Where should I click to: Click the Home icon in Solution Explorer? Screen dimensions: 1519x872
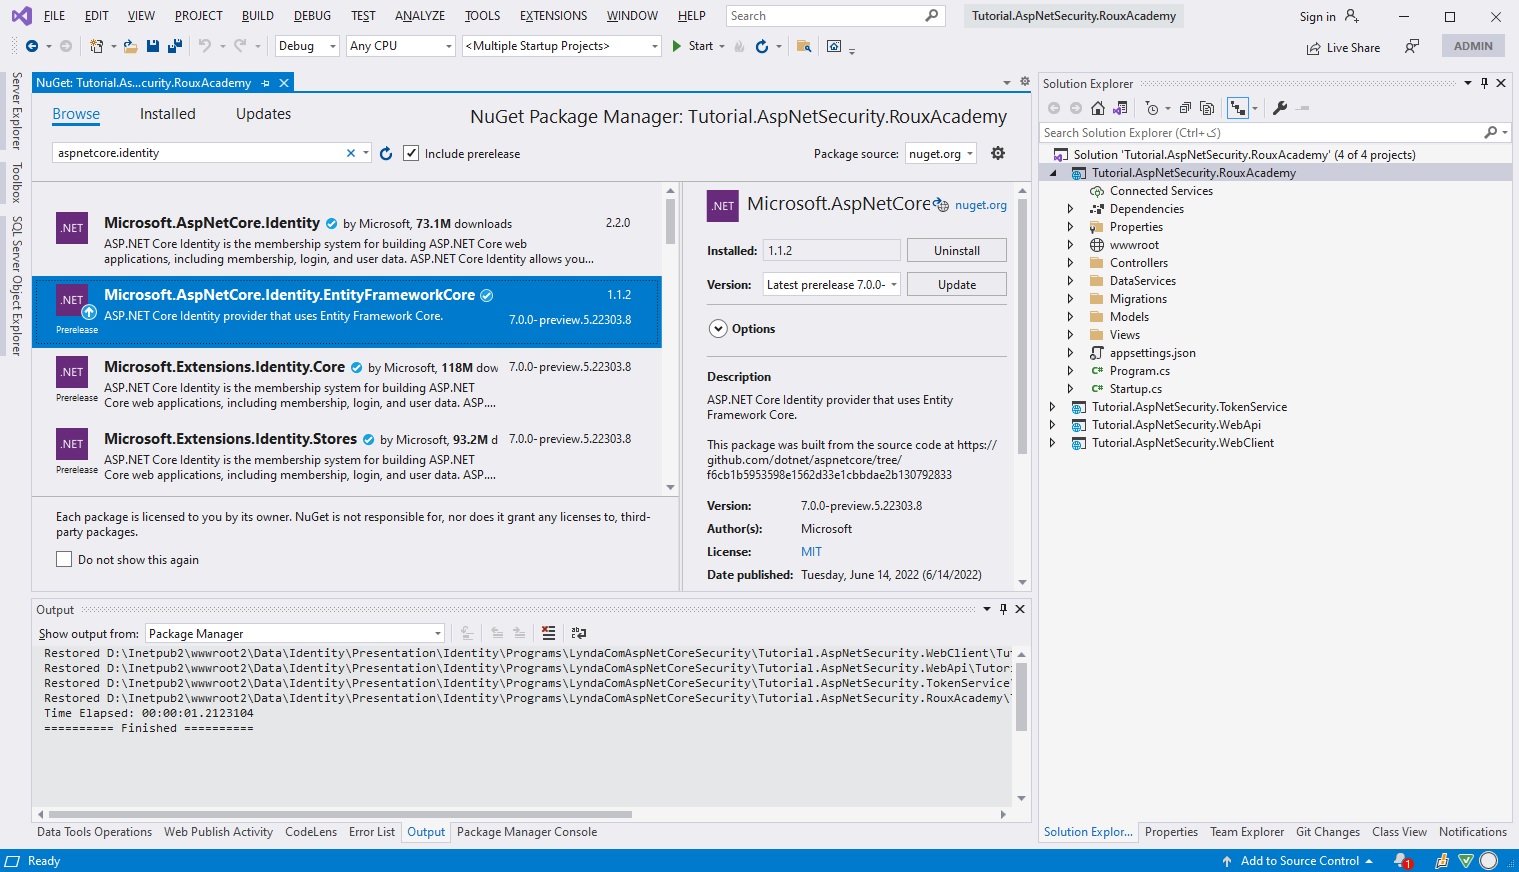point(1097,107)
